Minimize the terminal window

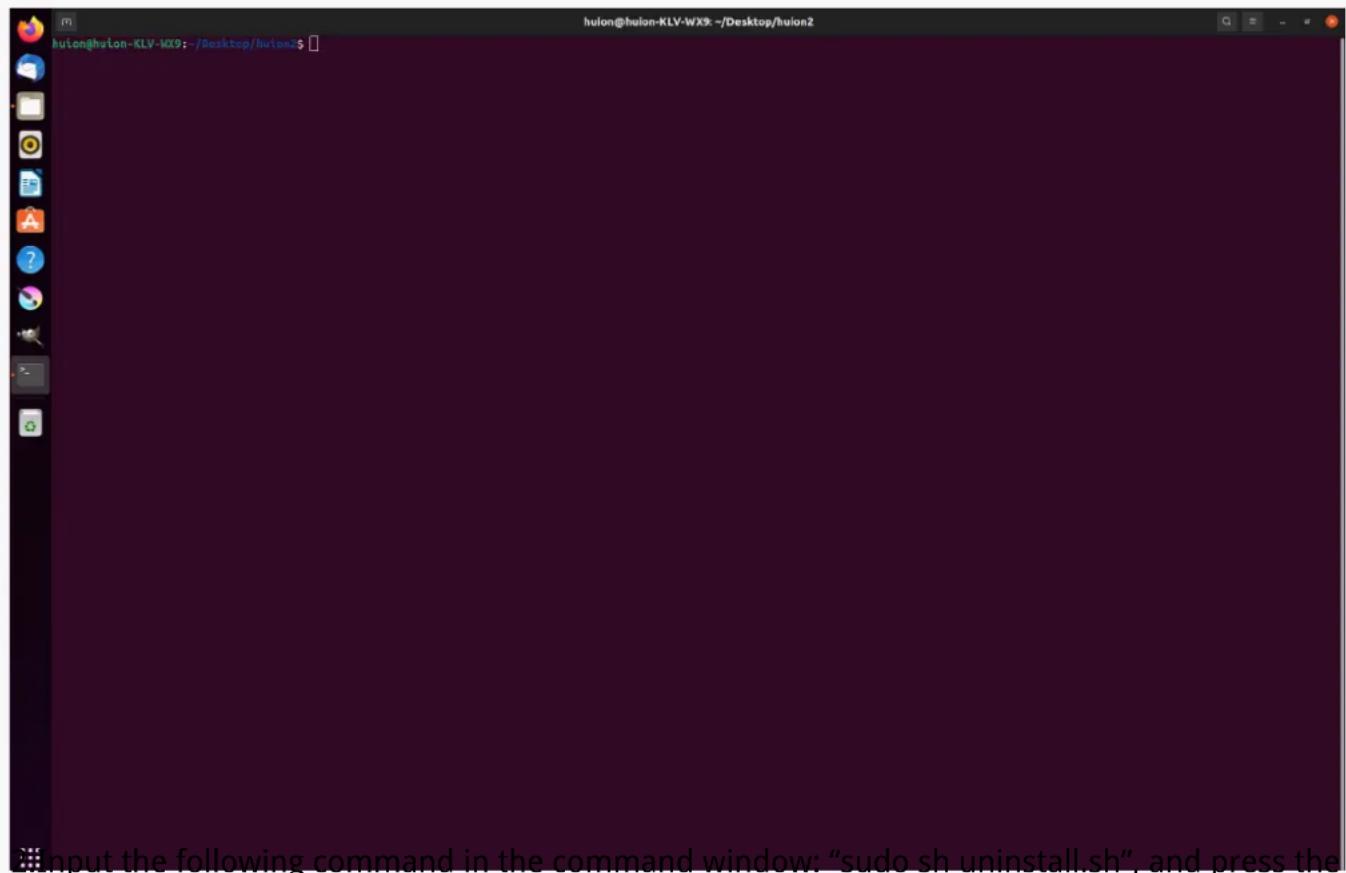(1283, 22)
